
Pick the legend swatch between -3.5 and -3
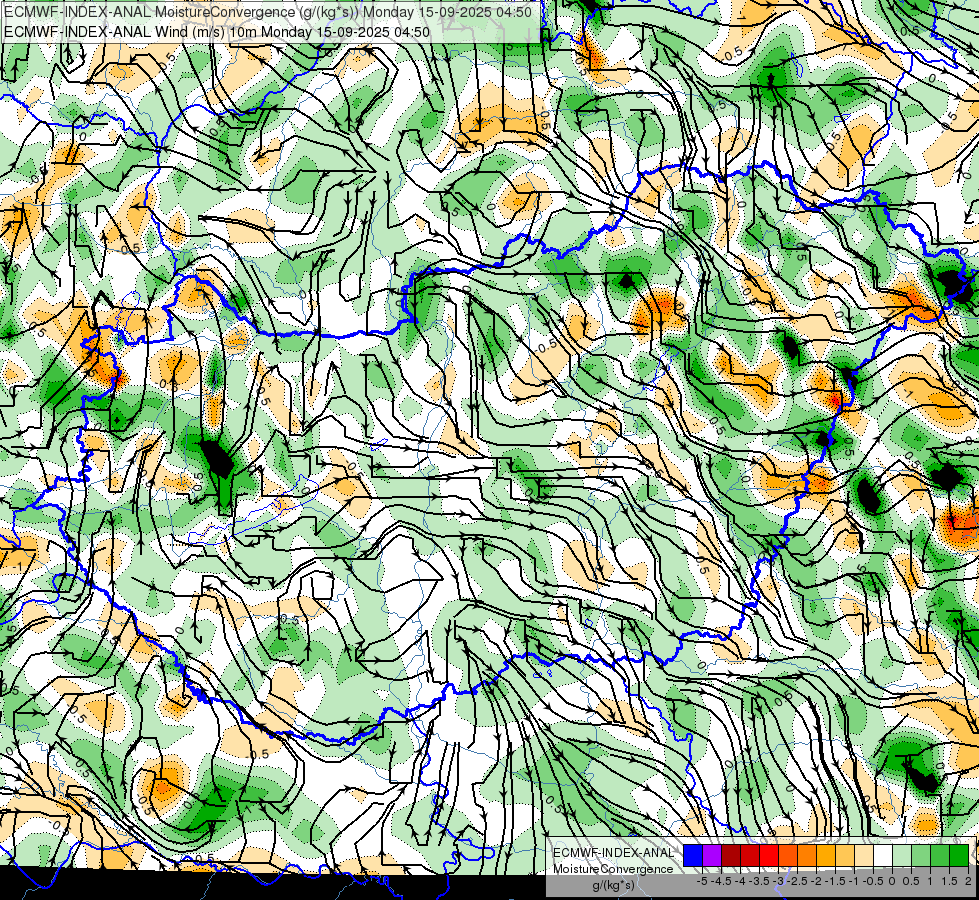click(769, 856)
